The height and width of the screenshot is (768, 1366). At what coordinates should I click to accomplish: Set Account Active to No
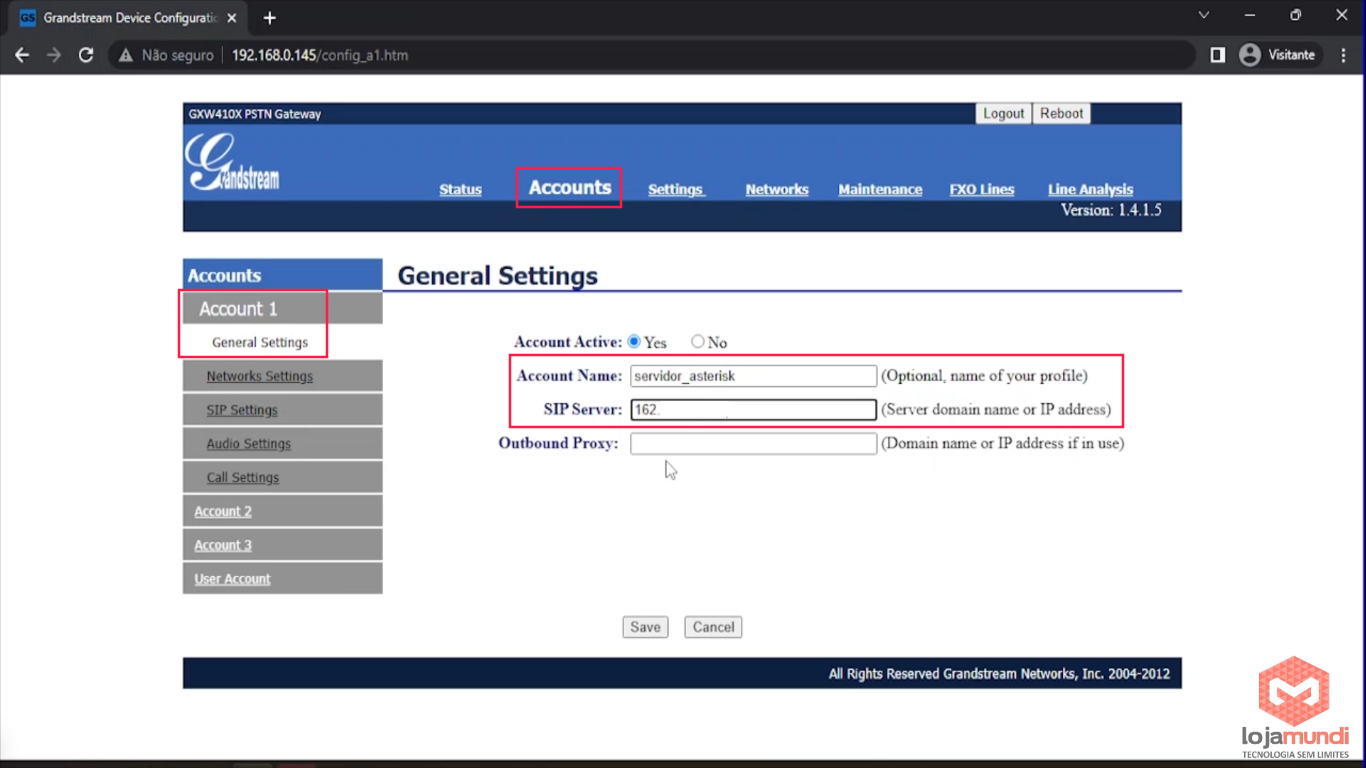click(x=698, y=342)
